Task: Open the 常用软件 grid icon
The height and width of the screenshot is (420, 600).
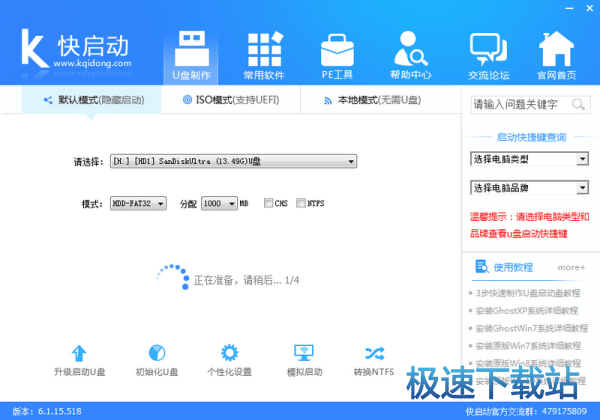Action: click(264, 50)
